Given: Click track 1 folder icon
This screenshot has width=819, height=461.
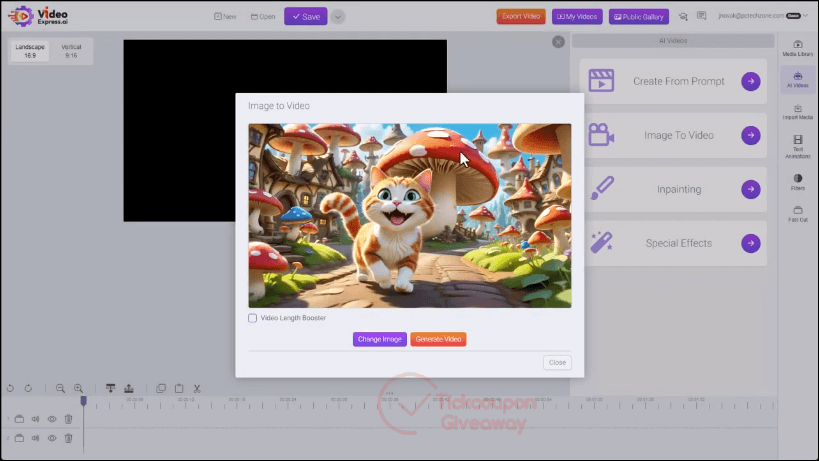Looking at the screenshot, I should point(19,419).
